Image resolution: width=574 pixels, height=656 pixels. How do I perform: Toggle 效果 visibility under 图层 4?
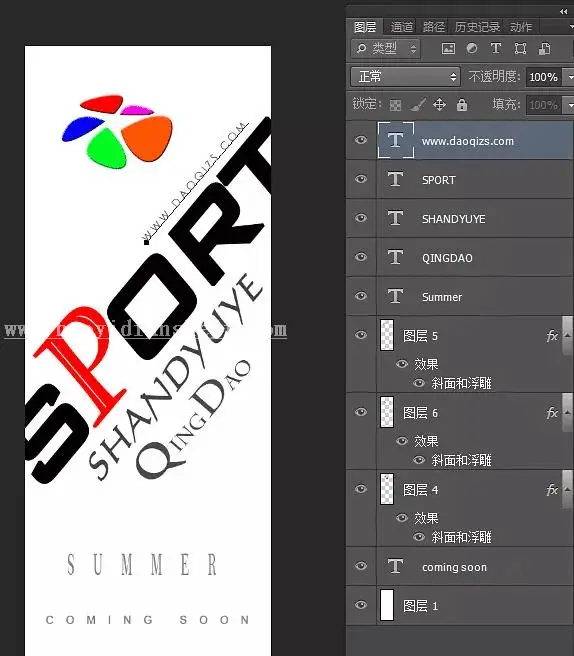[x=402, y=518]
